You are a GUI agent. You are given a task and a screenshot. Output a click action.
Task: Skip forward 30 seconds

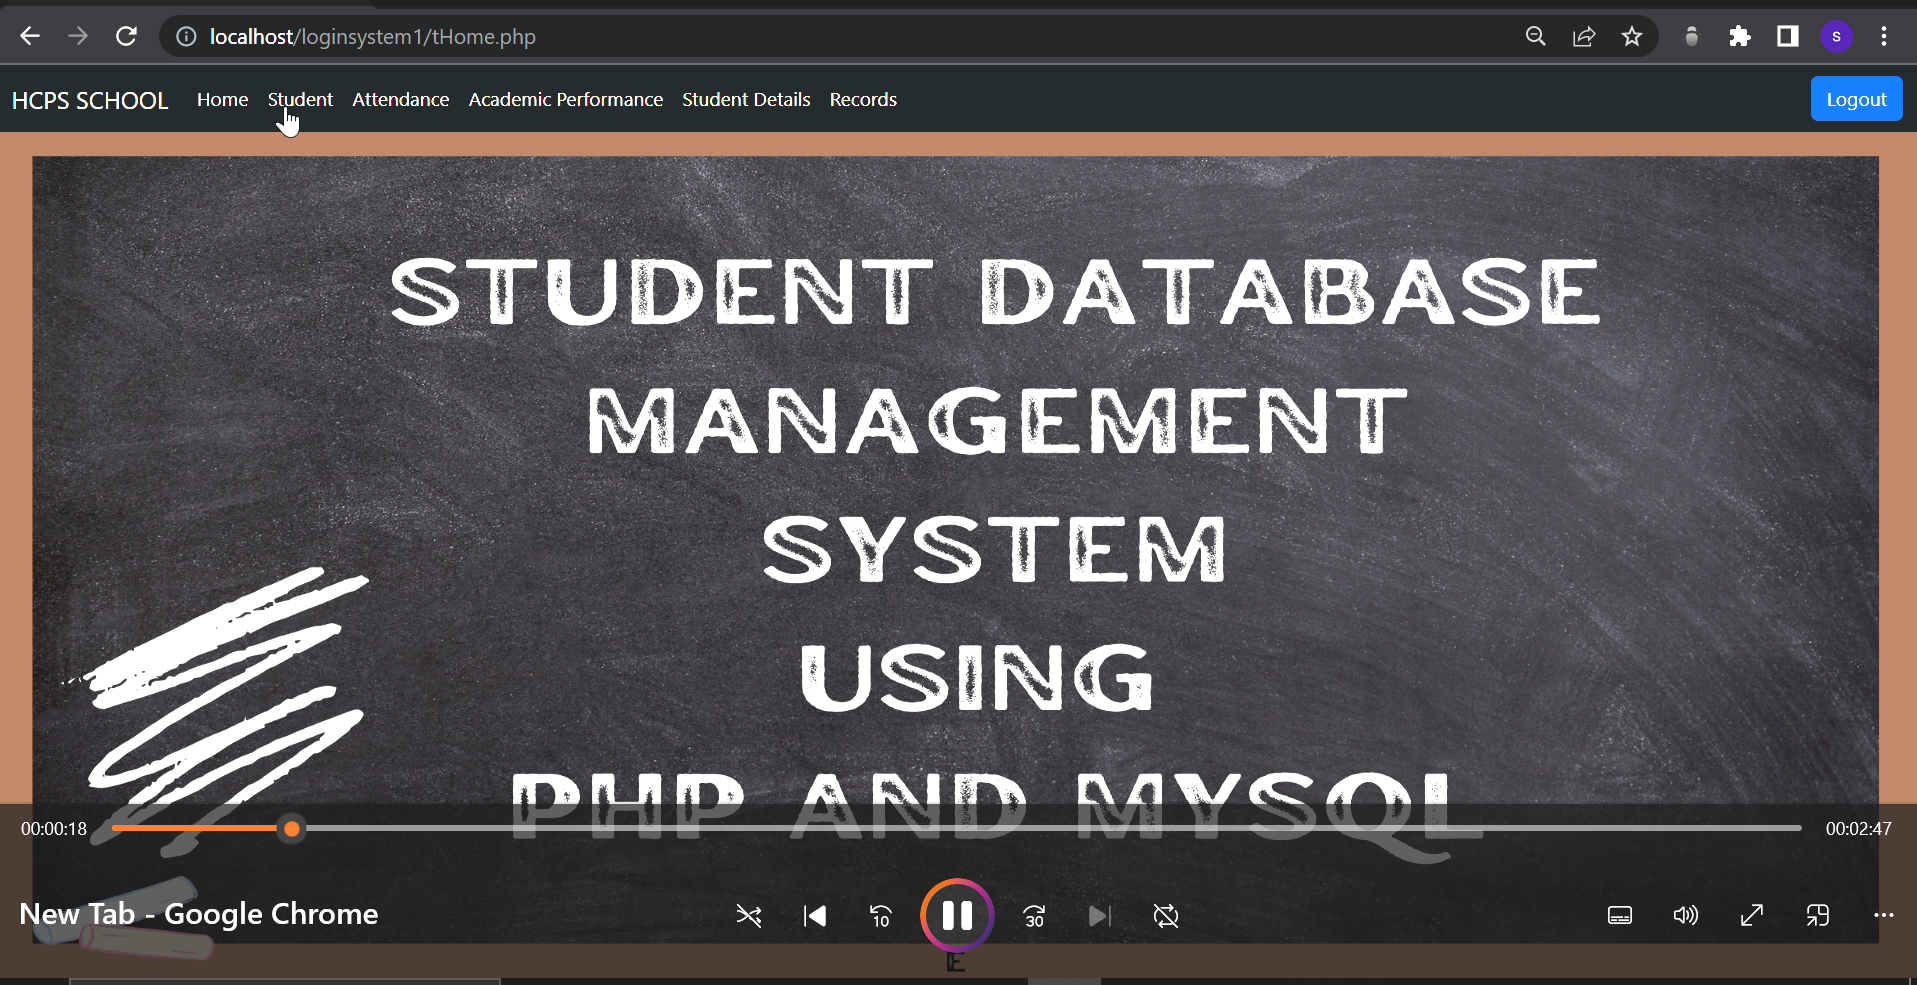tap(1034, 916)
